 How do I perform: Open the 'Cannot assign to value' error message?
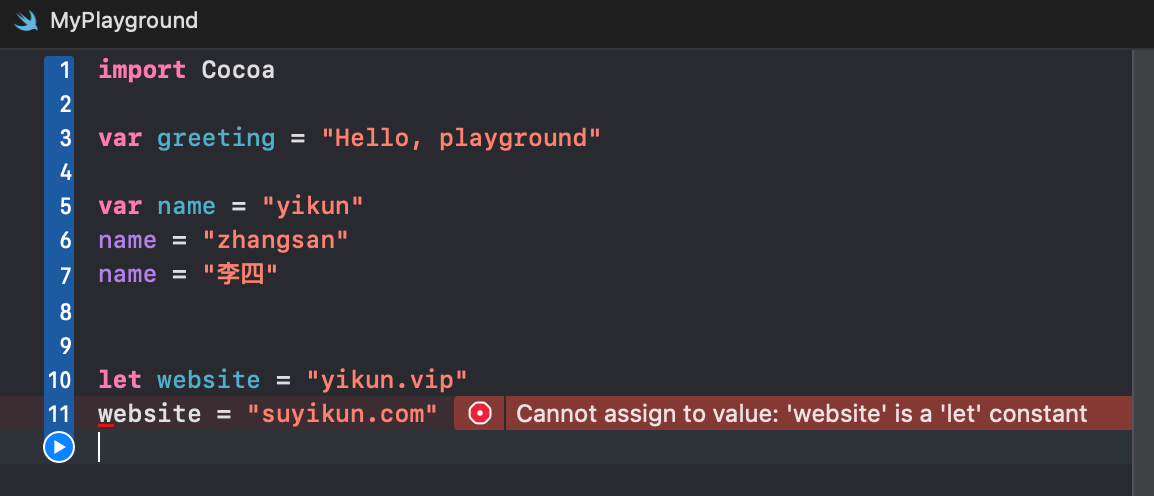[801, 413]
